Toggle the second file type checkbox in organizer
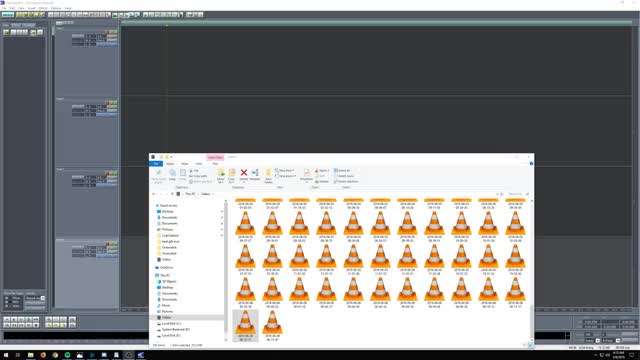The image size is (640, 360). (x=7, y=302)
